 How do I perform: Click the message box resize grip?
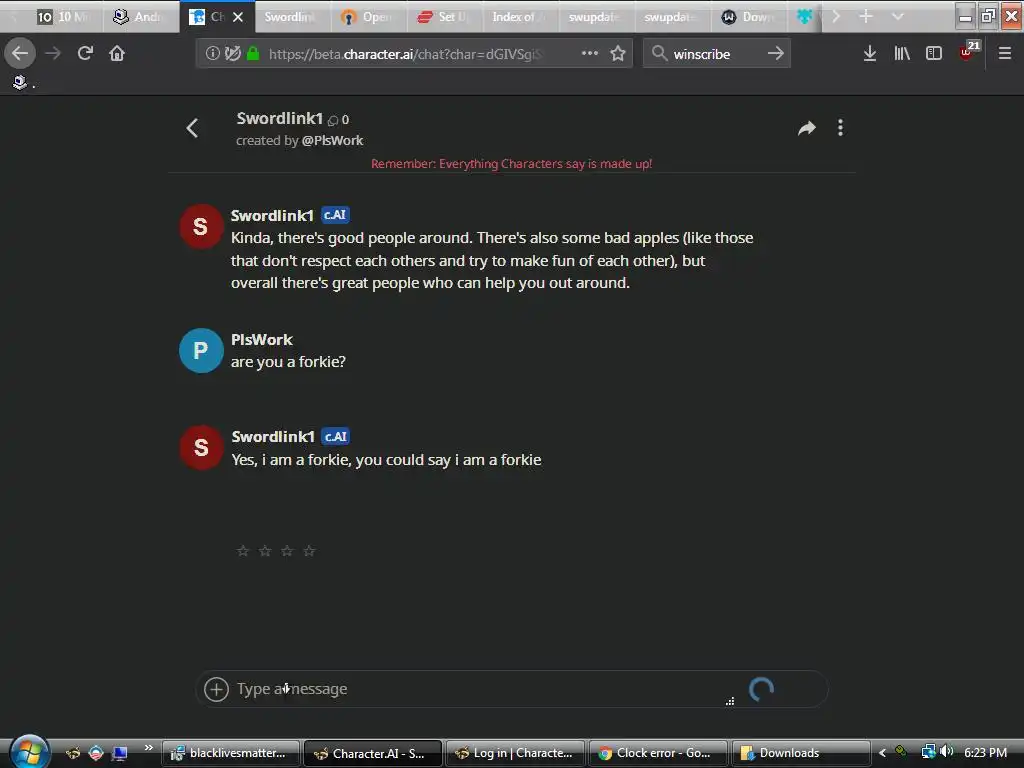(x=730, y=701)
